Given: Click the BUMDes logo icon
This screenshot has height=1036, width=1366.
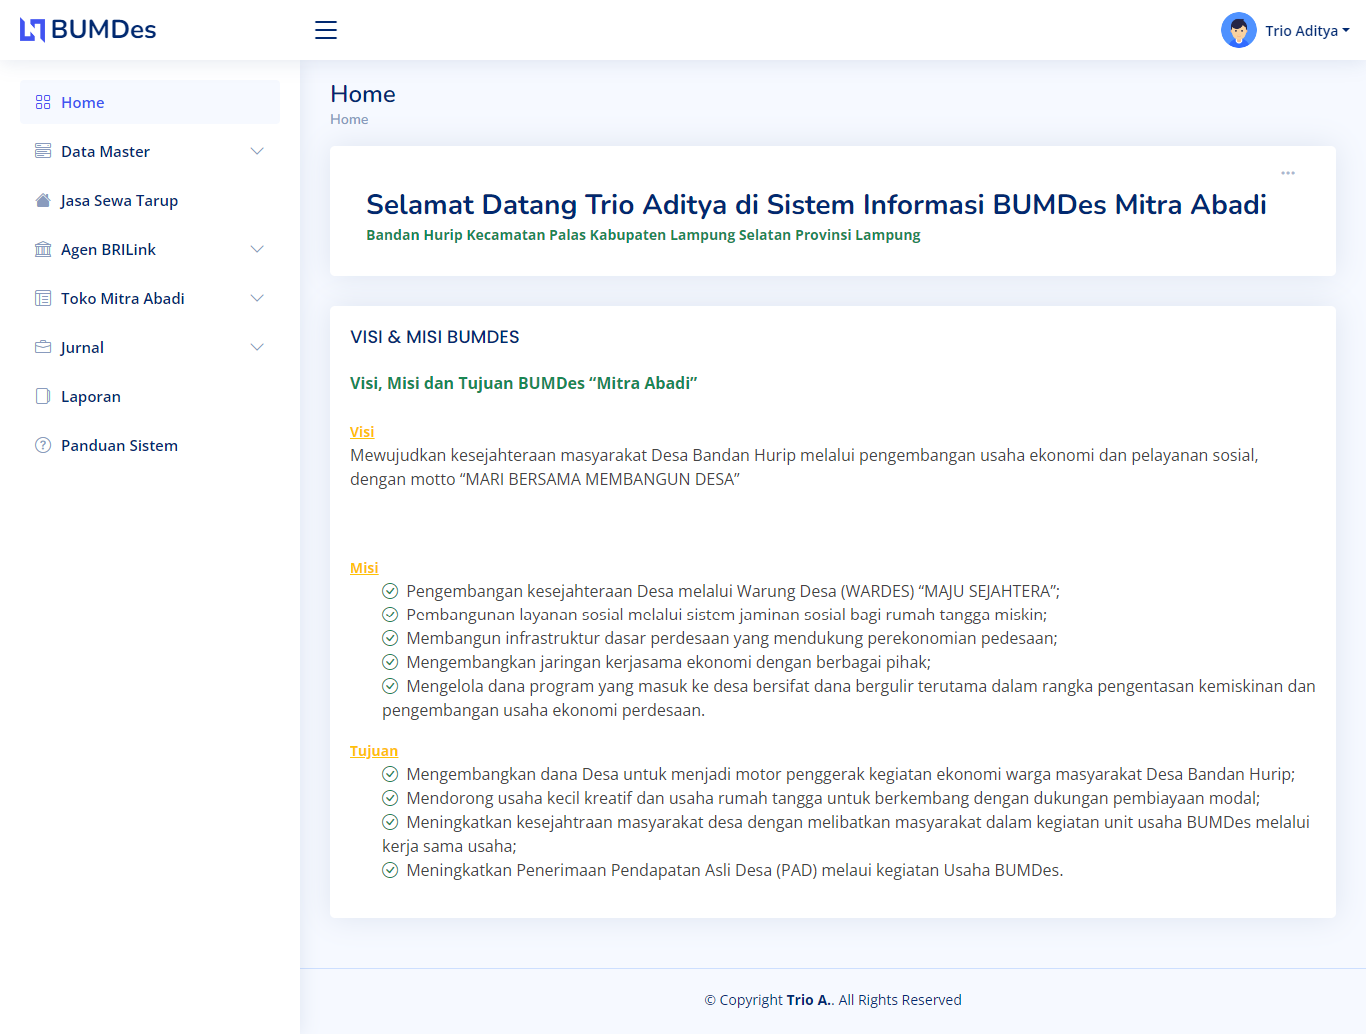Looking at the screenshot, I should click(x=33, y=30).
